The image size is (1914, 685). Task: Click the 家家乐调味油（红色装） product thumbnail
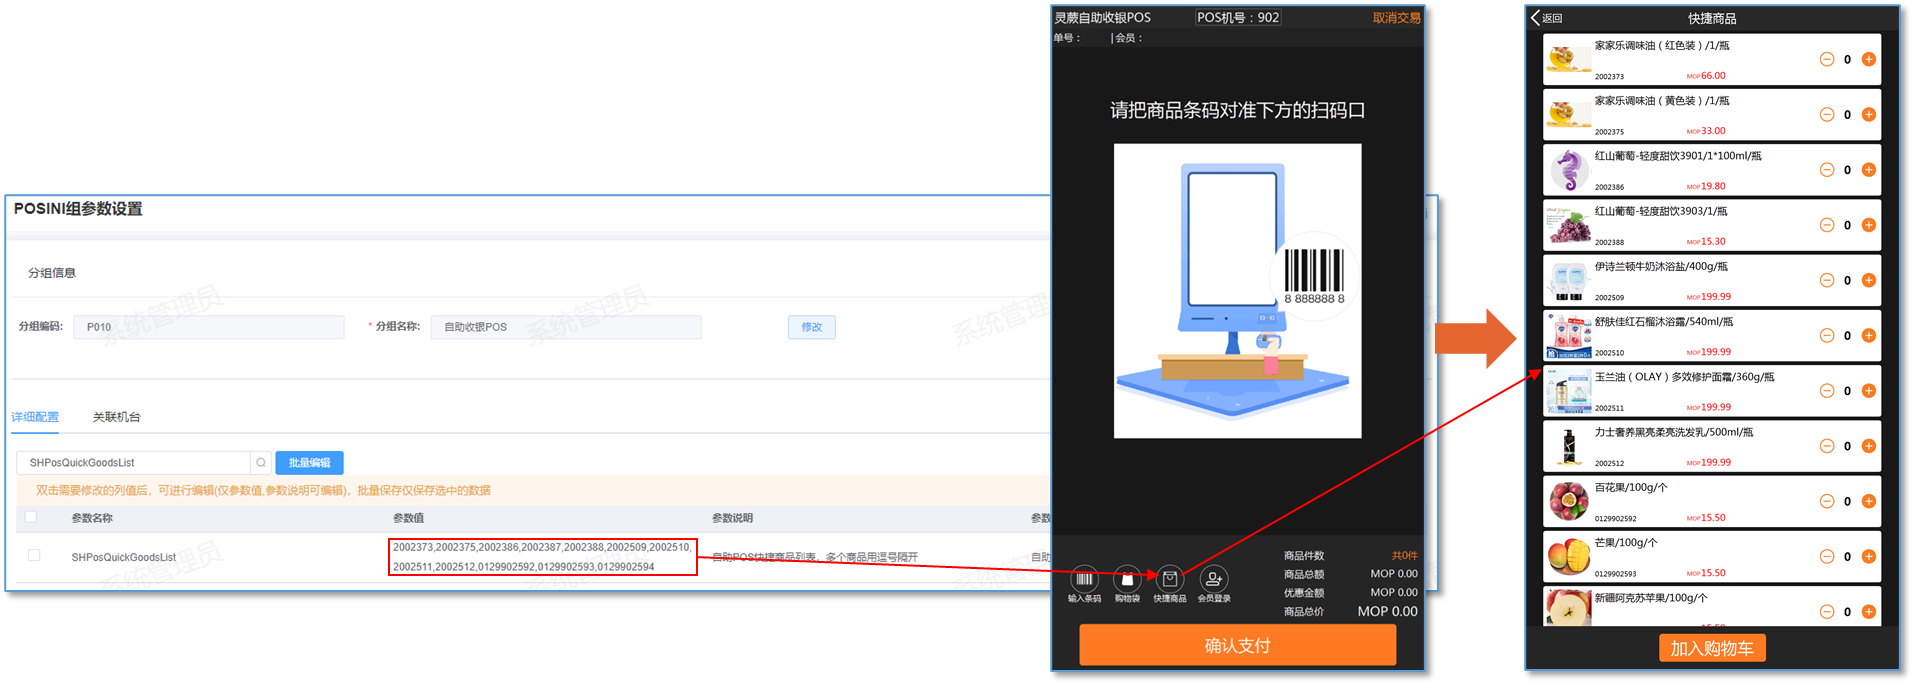(x=1568, y=59)
